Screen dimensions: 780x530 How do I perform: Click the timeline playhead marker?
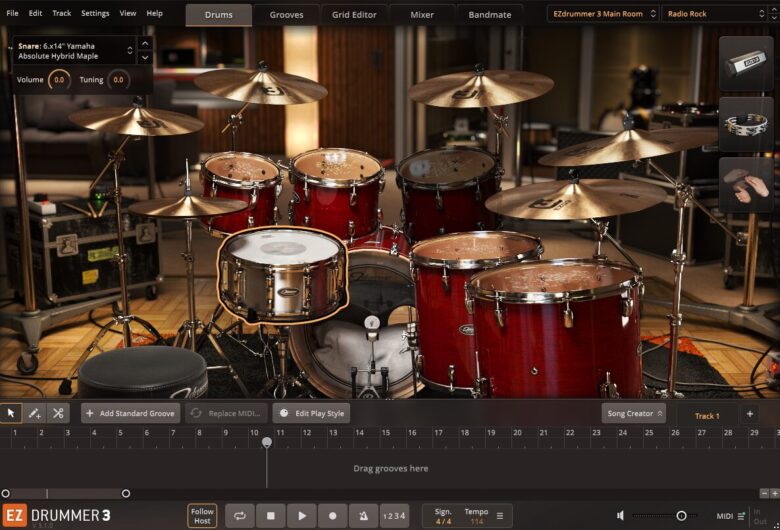pyautogui.click(x=267, y=442)
